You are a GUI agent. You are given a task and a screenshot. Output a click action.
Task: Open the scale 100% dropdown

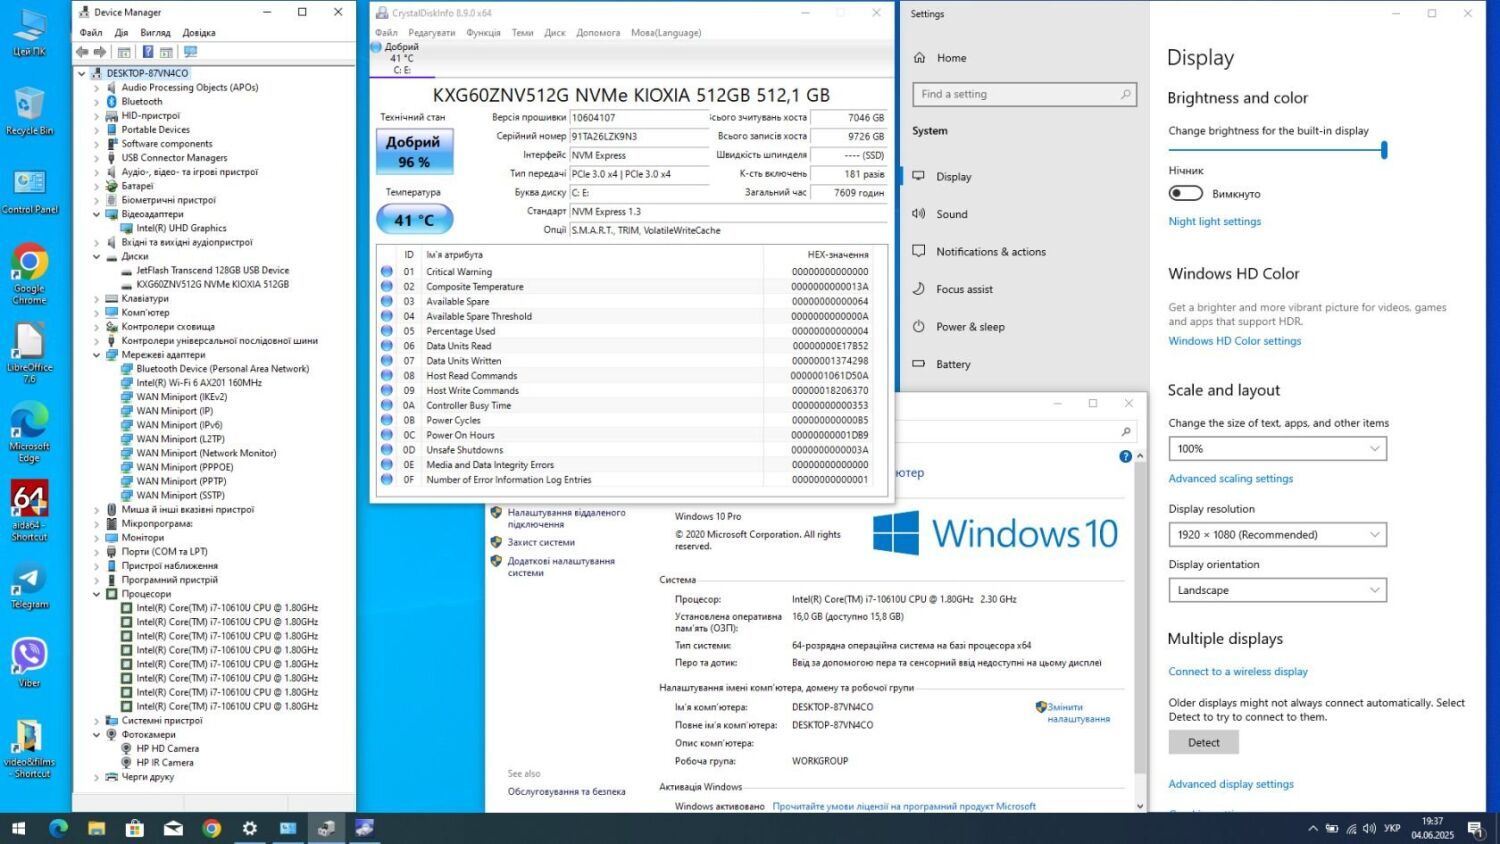[x=1277, y=449]
